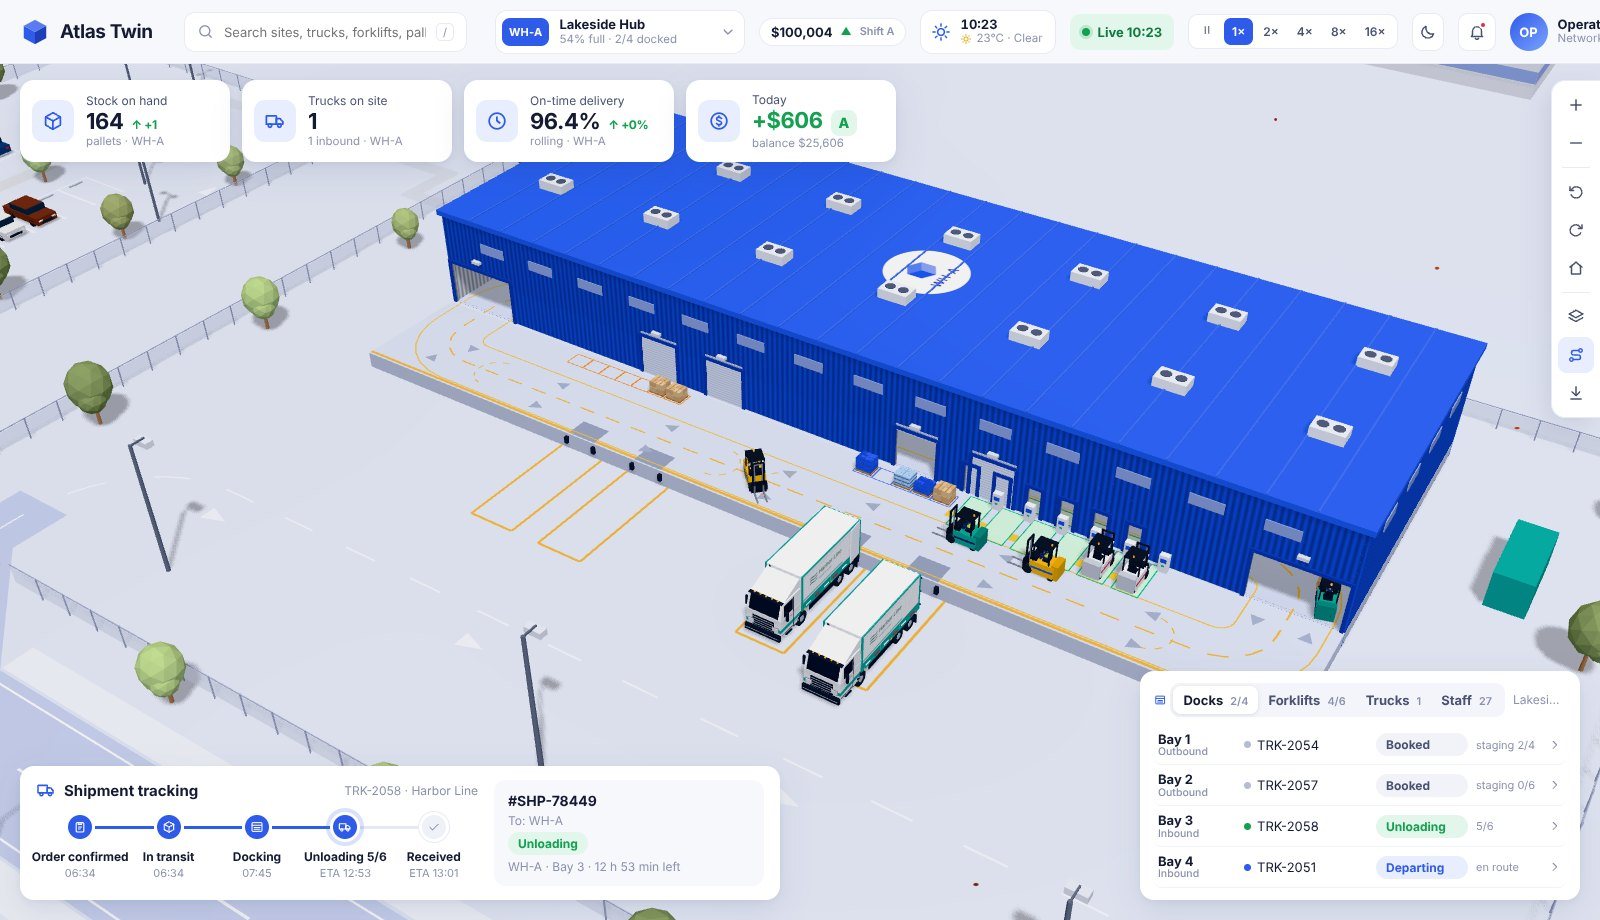The image size is (1600, 920).
Task: Click the search magnifier icon
Action: tap(205, 32)
